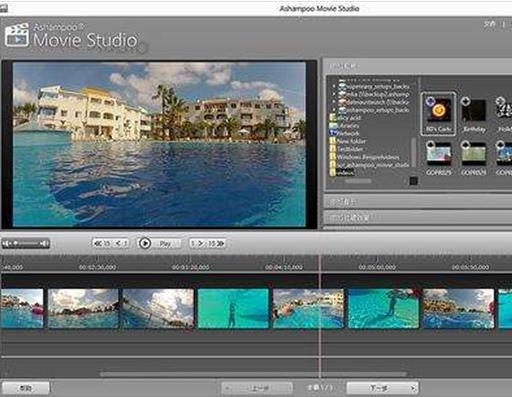Adjust the volume slider knob
The height and width of the screenshot is (397, 512).
[x=15, y=244]
